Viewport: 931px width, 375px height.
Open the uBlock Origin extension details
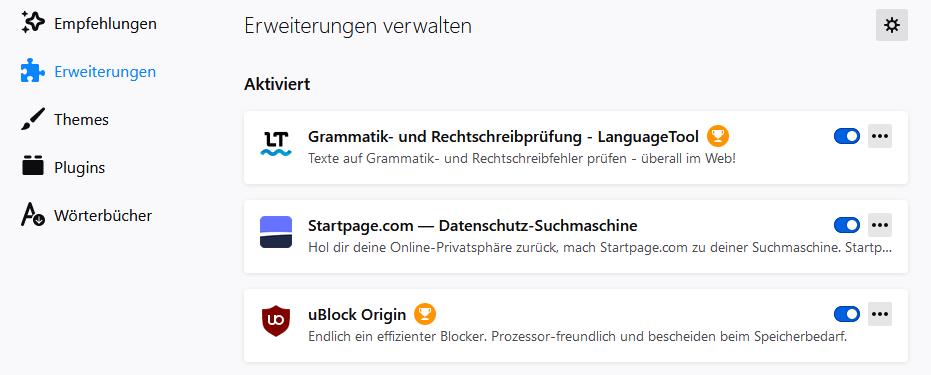(x=575, y=325)
